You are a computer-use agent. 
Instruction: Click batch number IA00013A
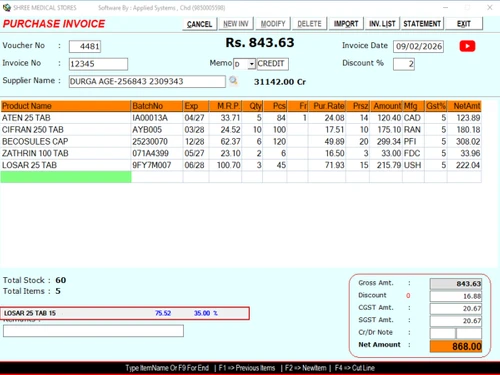click(x=150, y=118)
